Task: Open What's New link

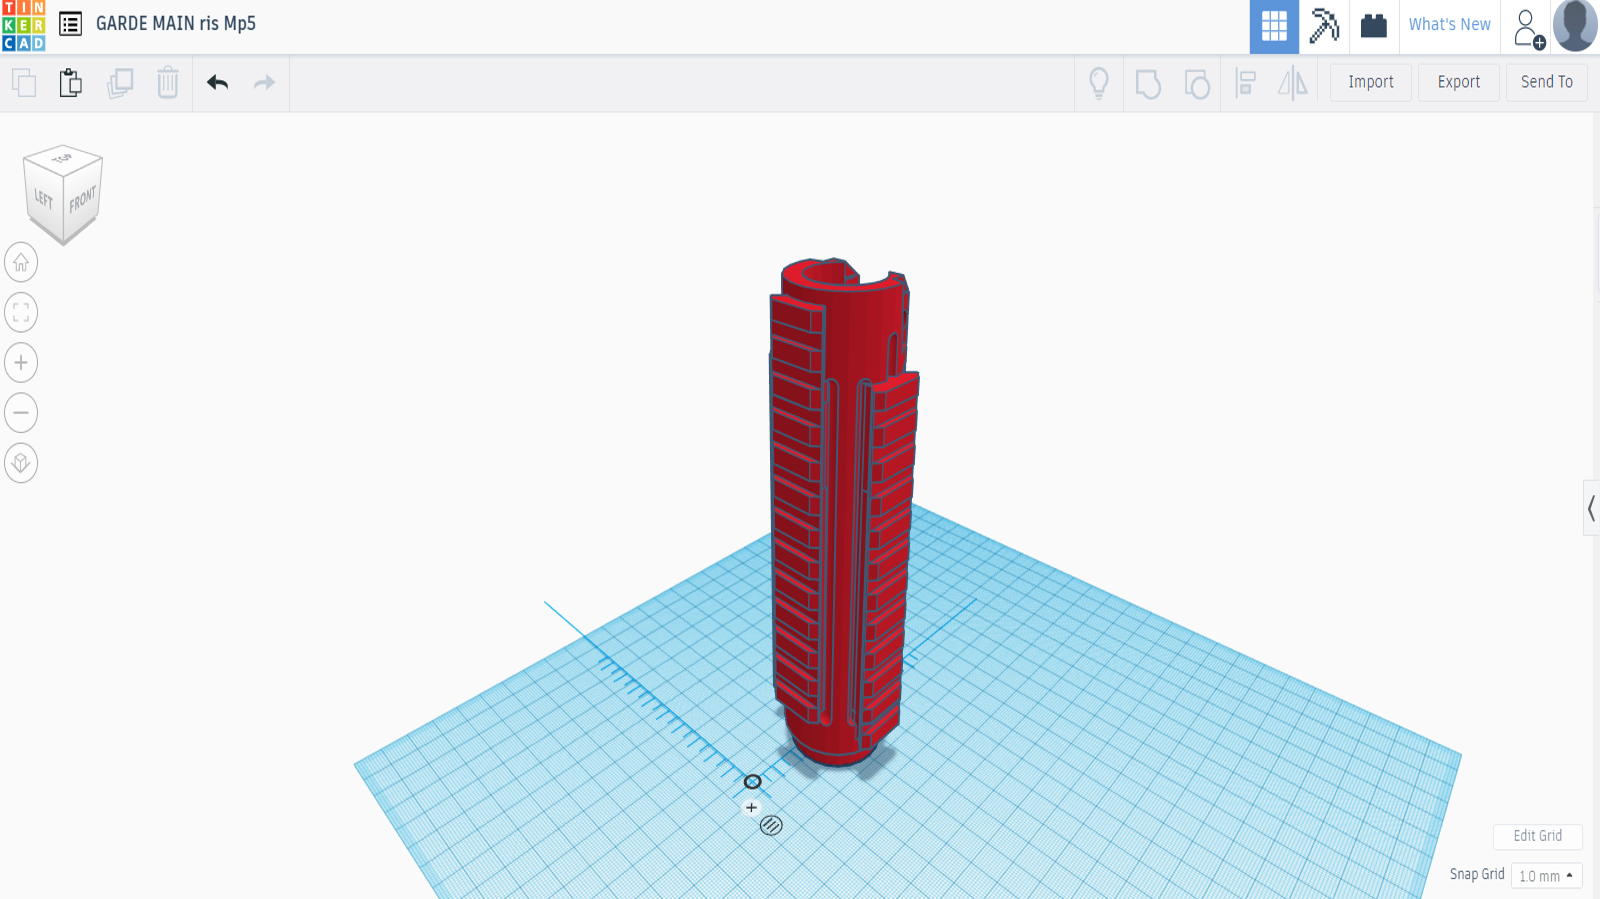Action: click(1450, 25)
